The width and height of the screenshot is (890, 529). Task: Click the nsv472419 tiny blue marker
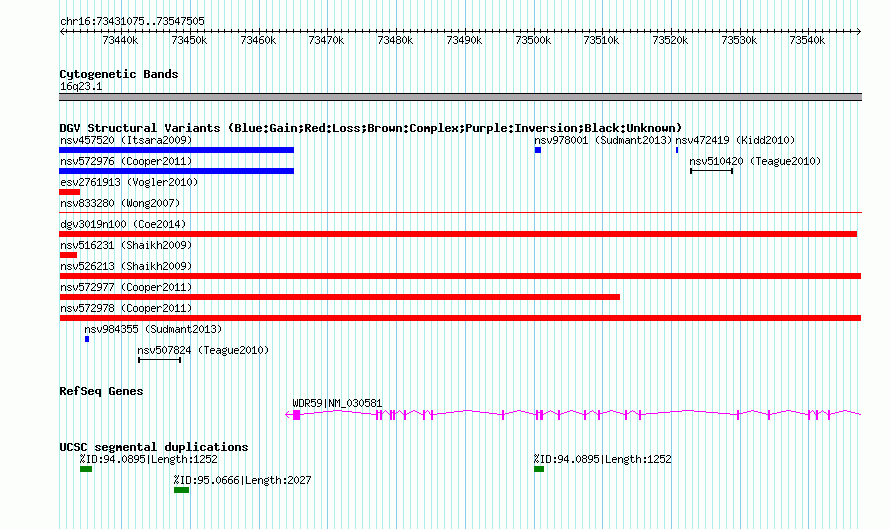click(677, 150)
